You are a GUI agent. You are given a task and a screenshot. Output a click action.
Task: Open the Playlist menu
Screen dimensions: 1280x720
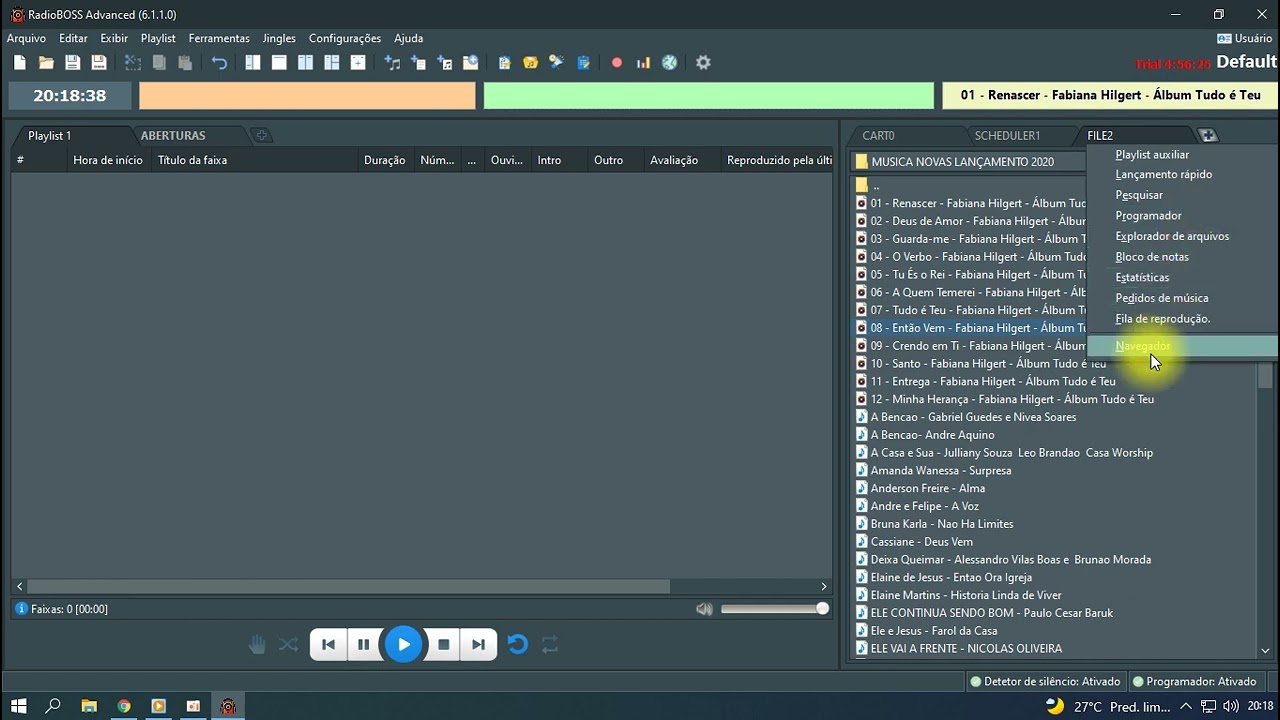point(158,38)
